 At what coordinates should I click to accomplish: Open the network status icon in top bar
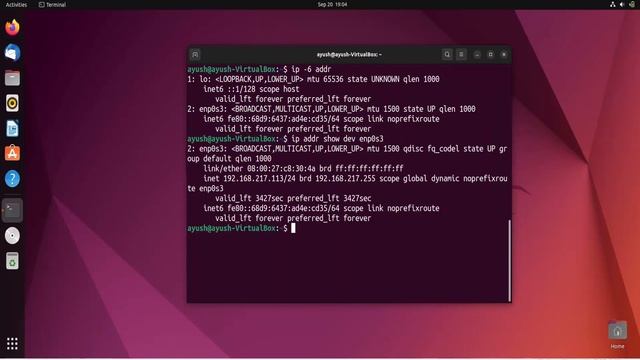point(613,4)
